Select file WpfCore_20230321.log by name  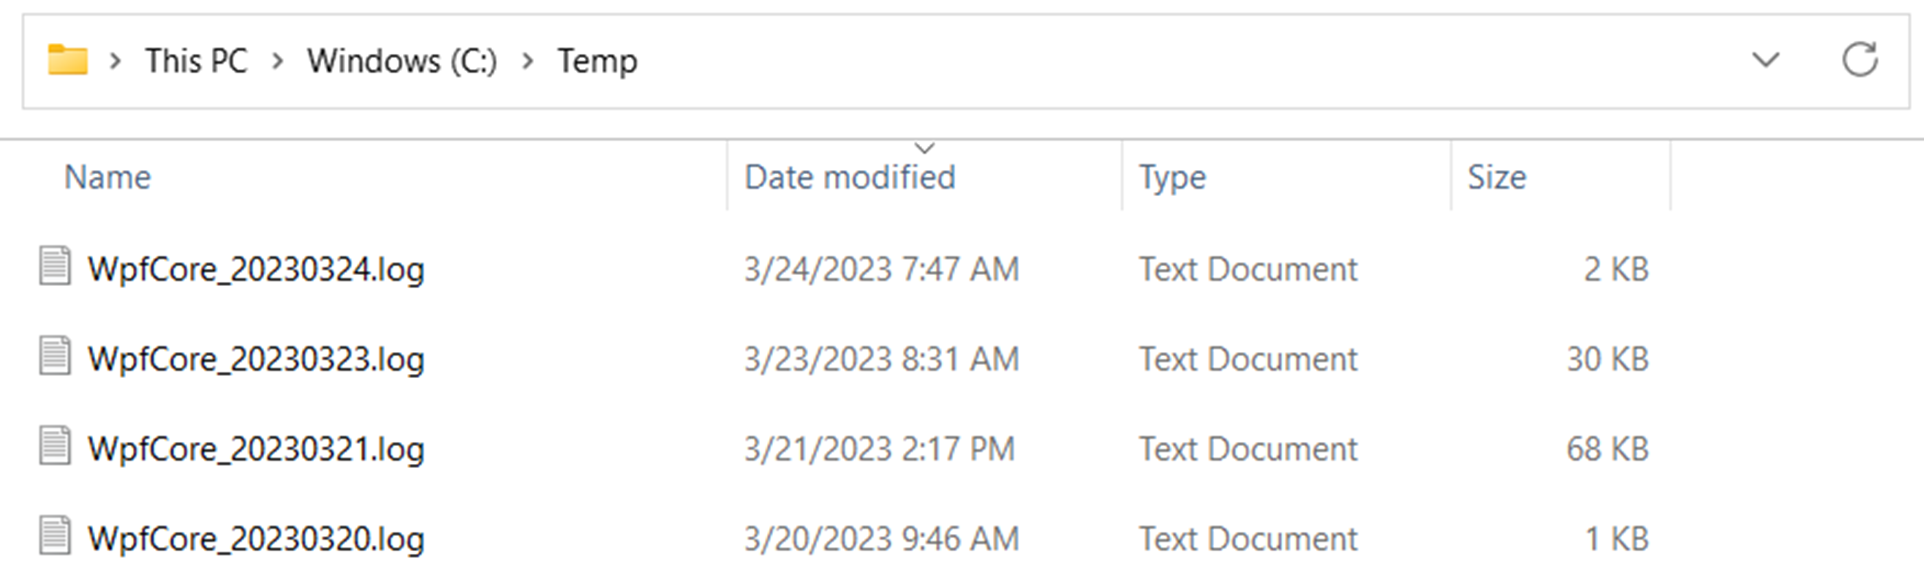[x=256, y=449]
